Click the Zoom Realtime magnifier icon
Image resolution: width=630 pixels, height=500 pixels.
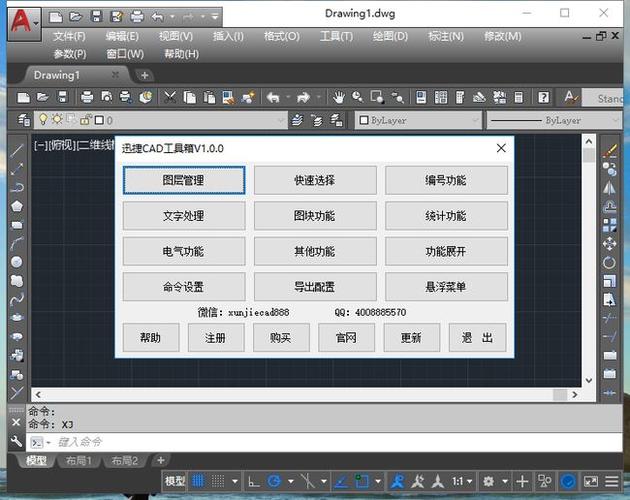(357, 97)
